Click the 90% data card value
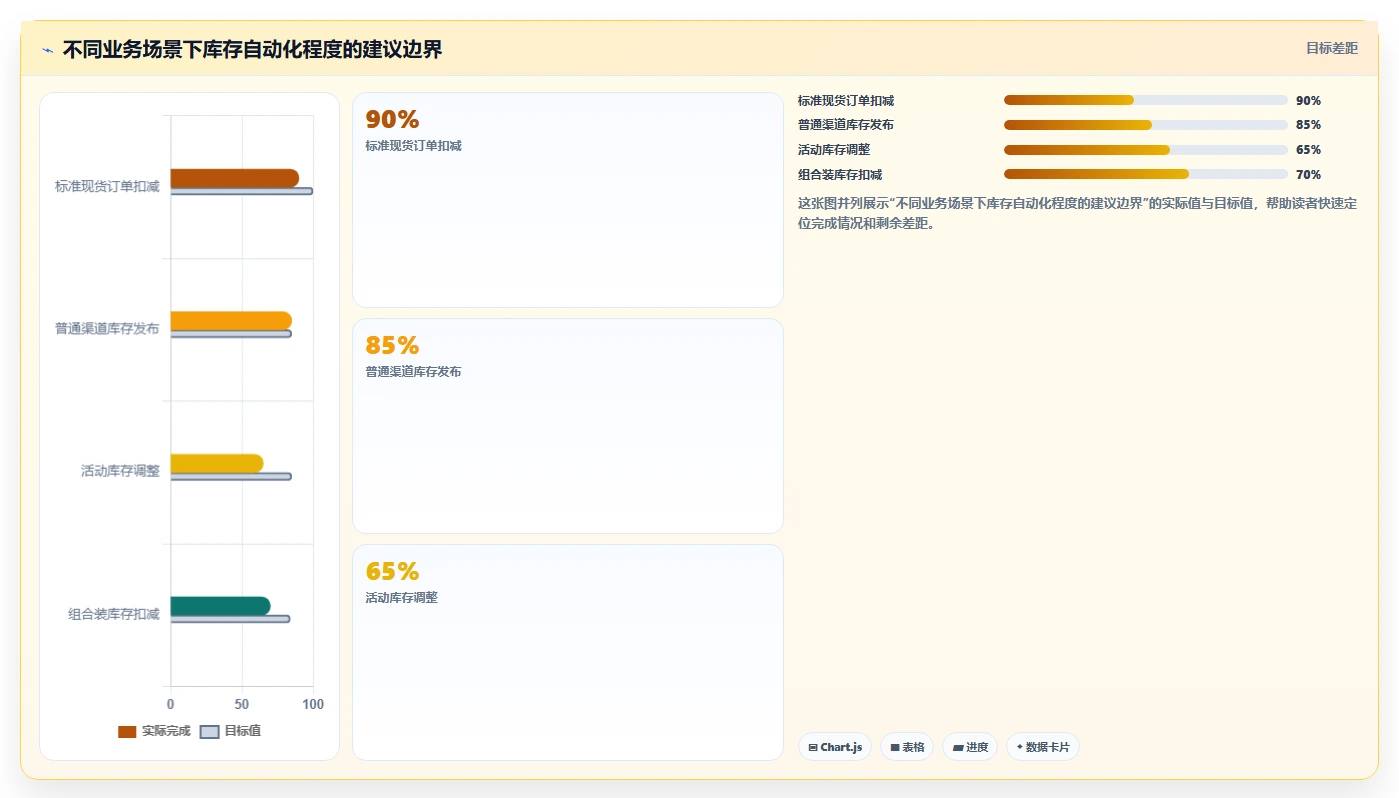This screenshot has height=798, width=1399. (392, 120)
